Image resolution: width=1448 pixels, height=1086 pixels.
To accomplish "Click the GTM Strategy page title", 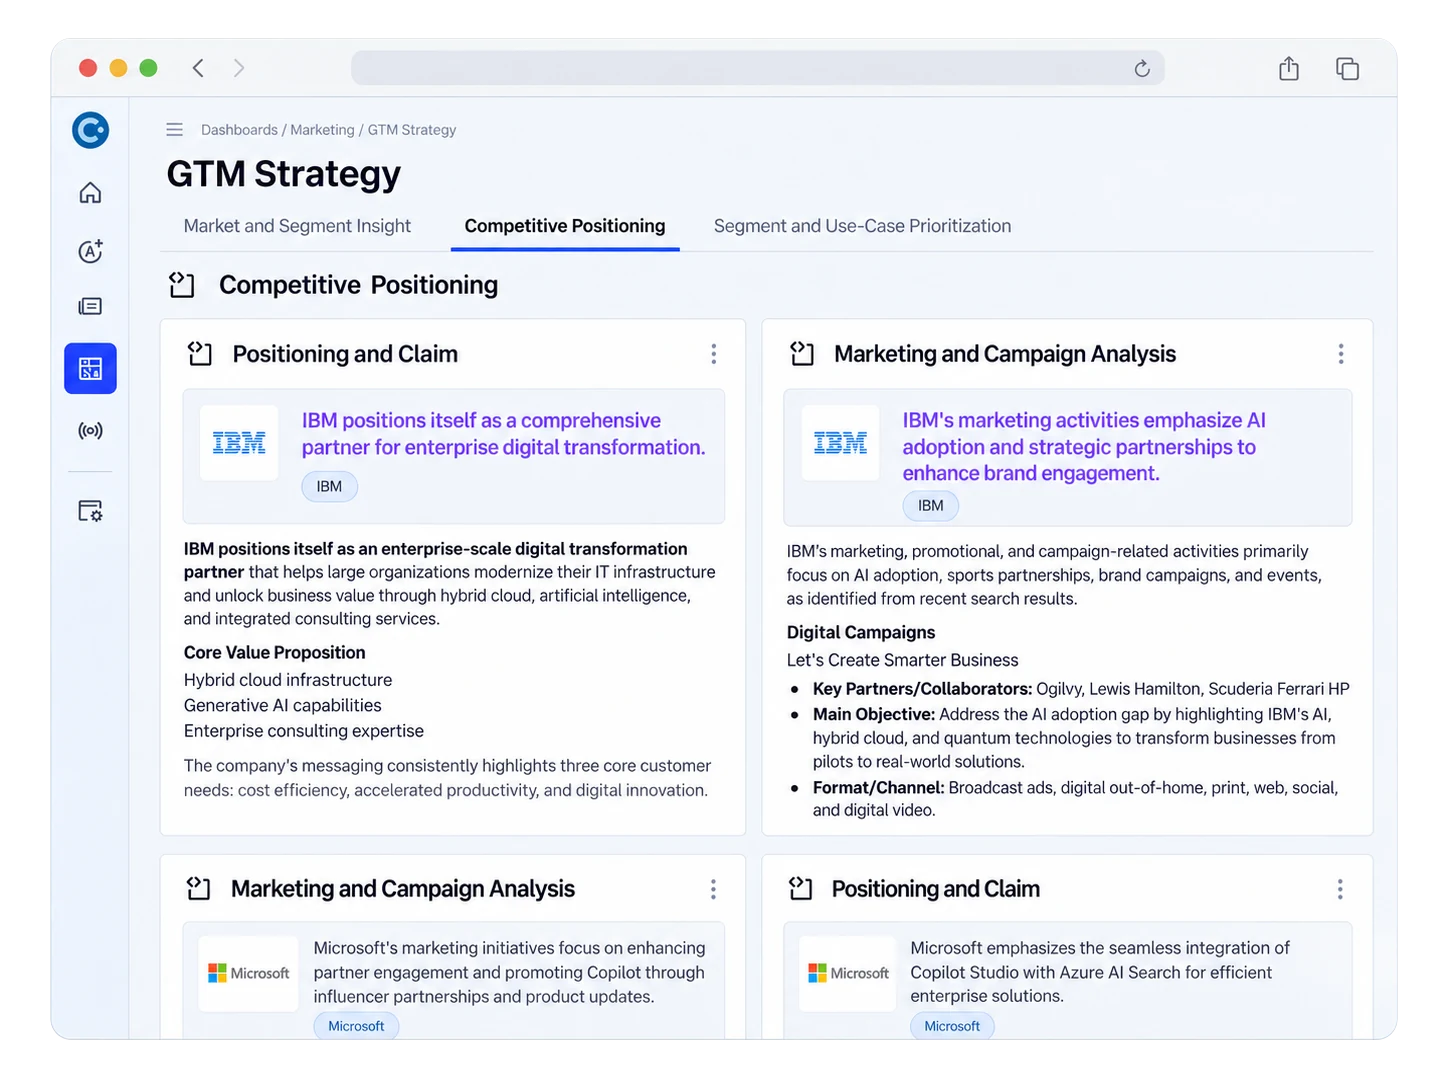I will pyautogui.click(x=283, y=174).
